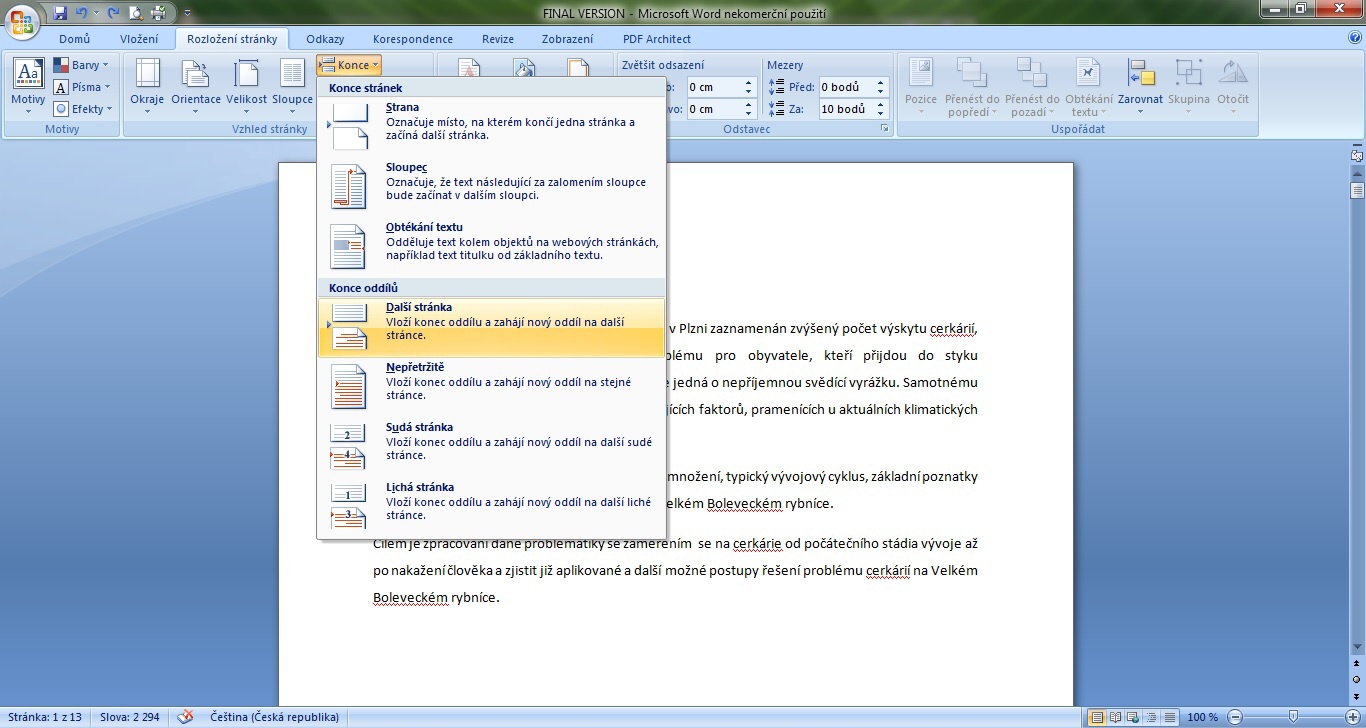Click the zoom slider in status bar
Image resolution: width=1366 pixels, height=728 pixels.
(x=1293, y=717)
